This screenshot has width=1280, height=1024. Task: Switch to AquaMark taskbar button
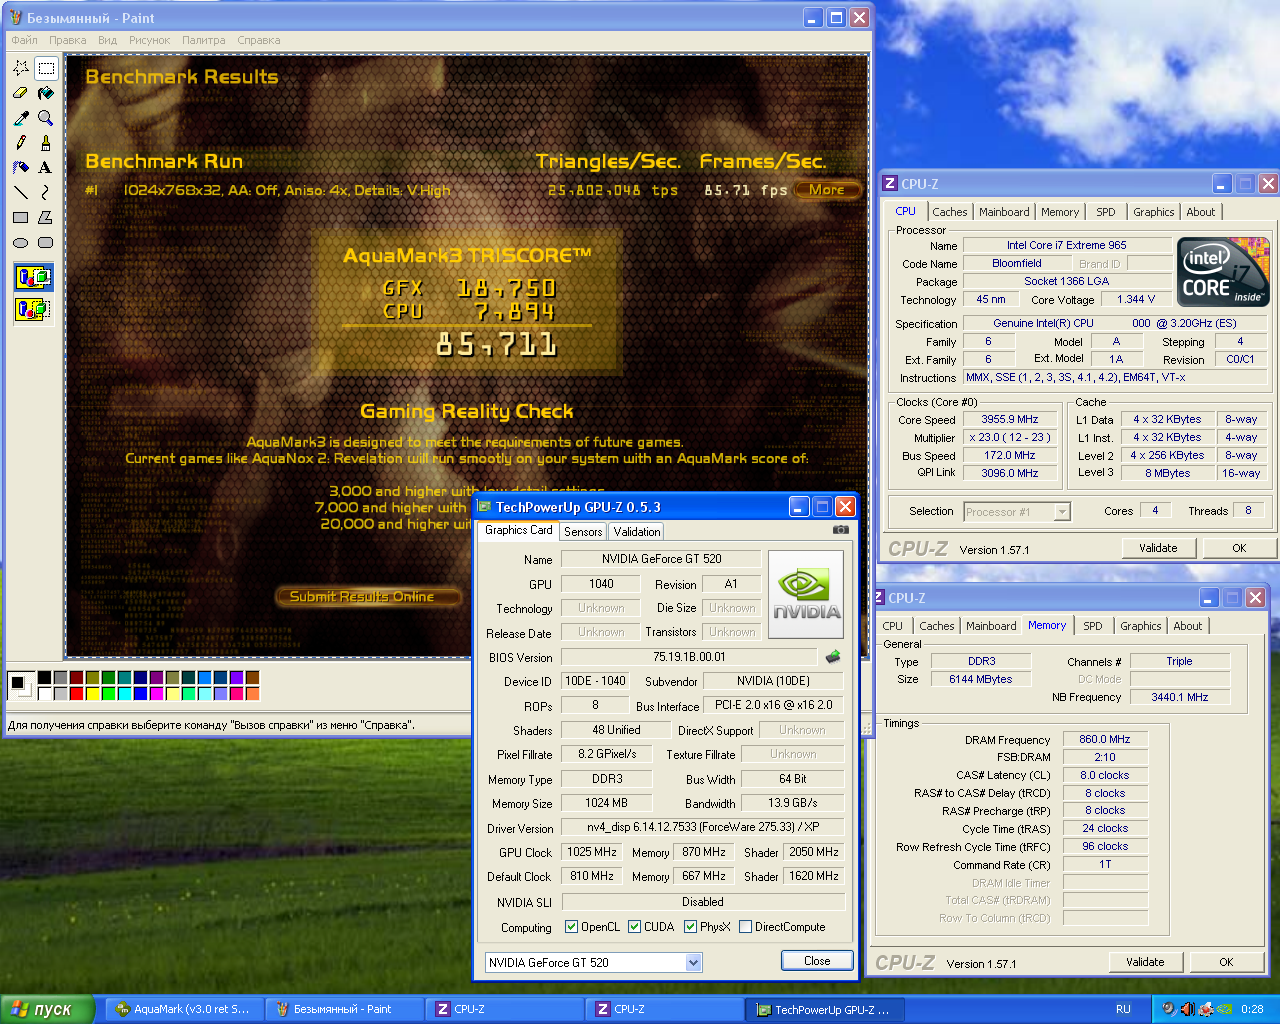183,1009
